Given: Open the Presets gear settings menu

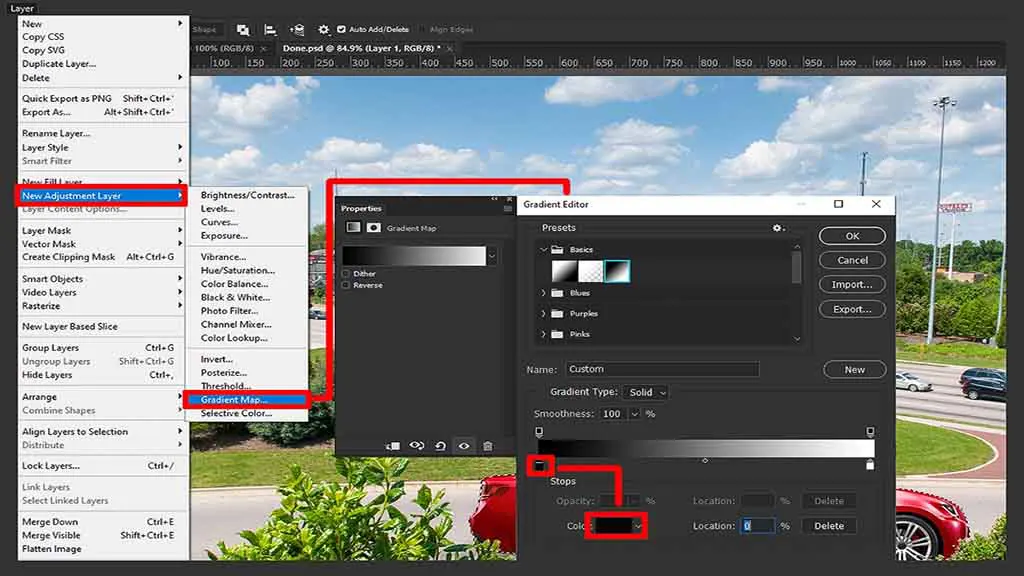Looking at the screenshot, I should point(778,228).
